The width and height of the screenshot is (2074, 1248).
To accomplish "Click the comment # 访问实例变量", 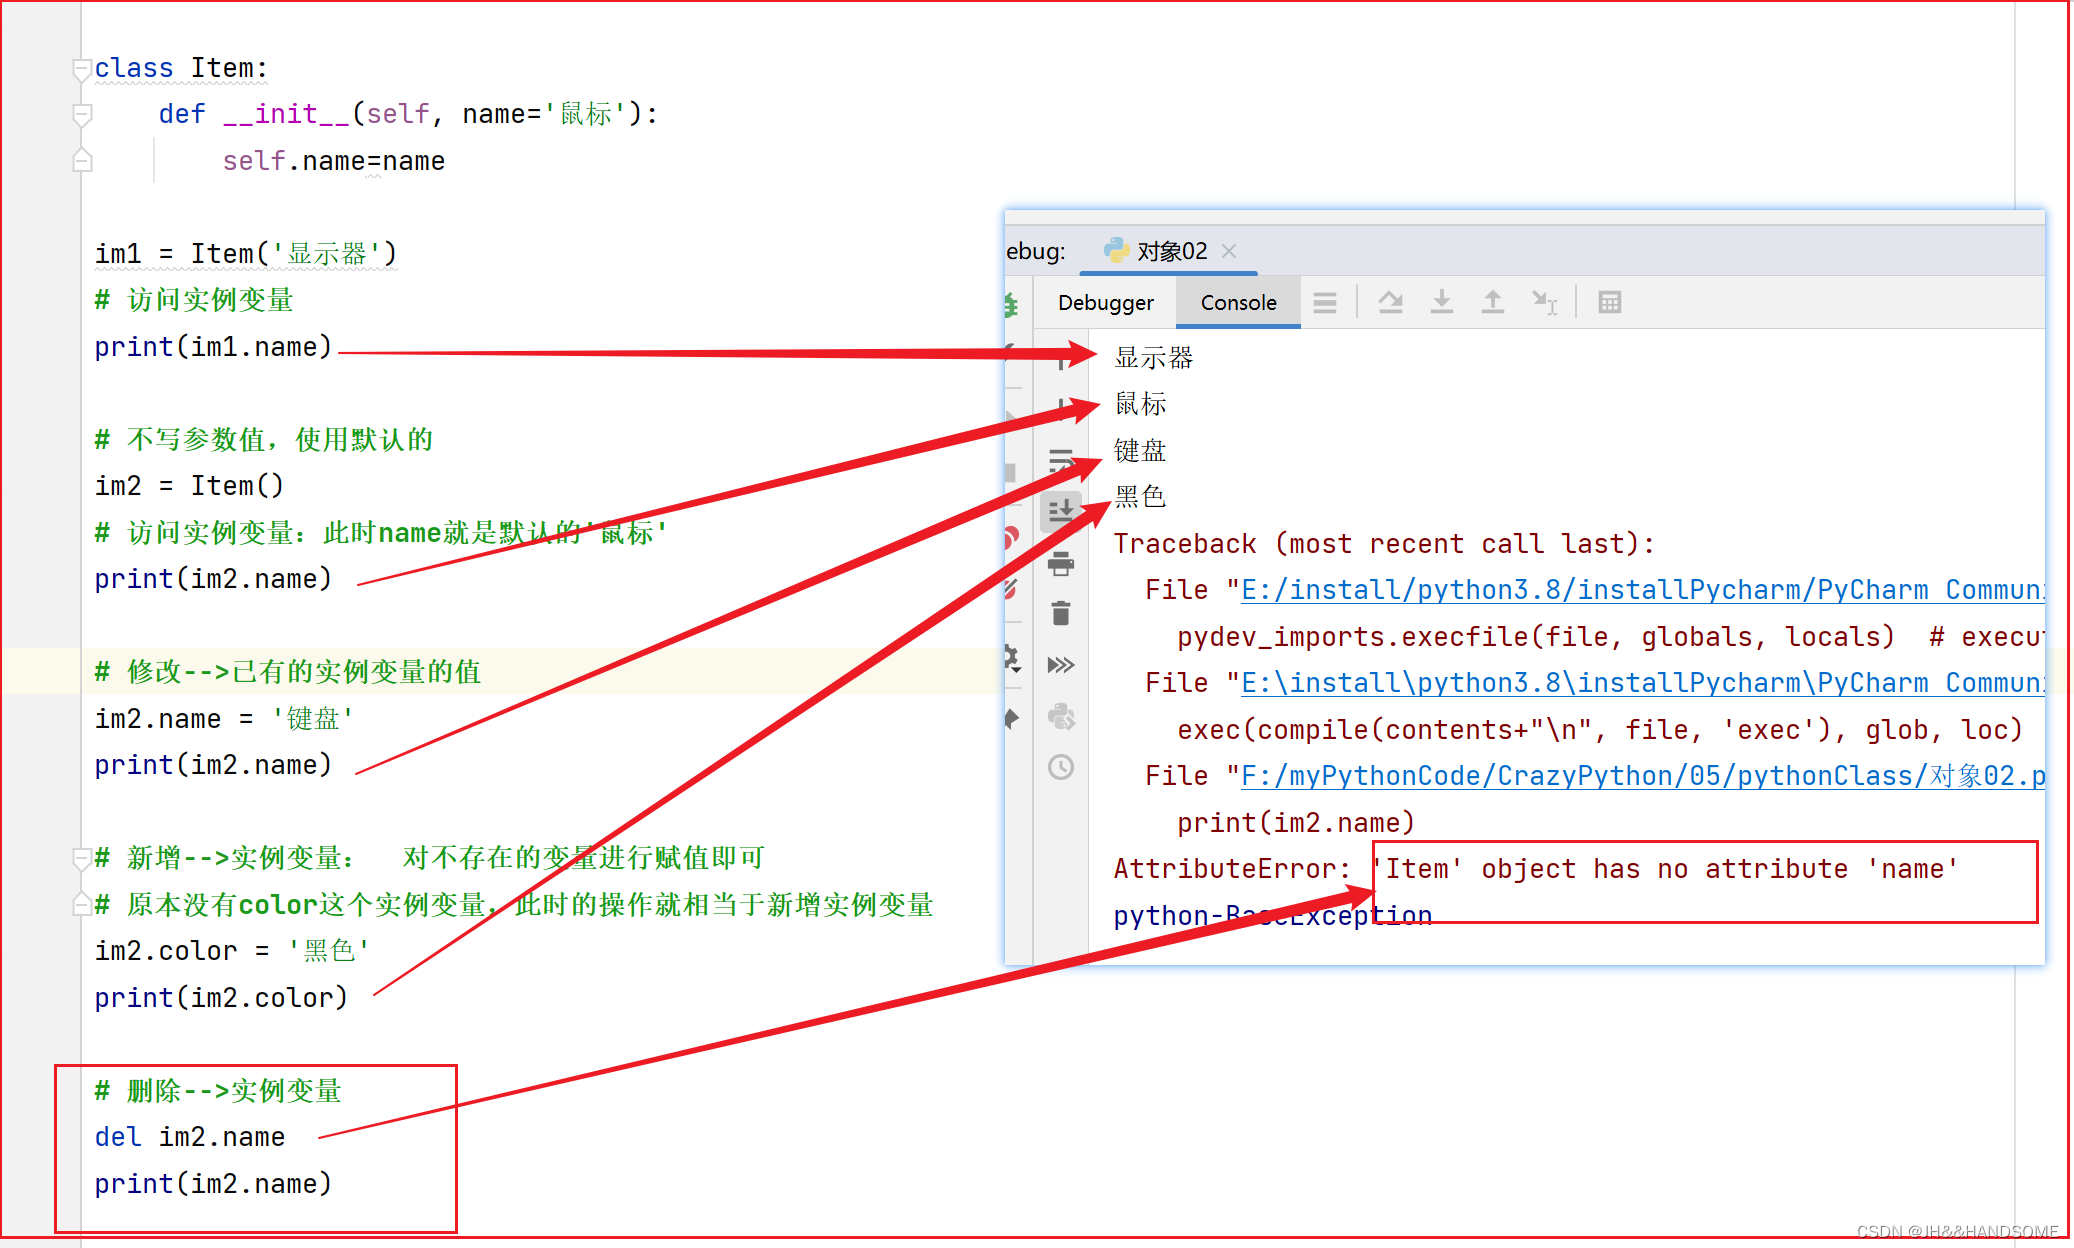I will click(x=194, y=300).
